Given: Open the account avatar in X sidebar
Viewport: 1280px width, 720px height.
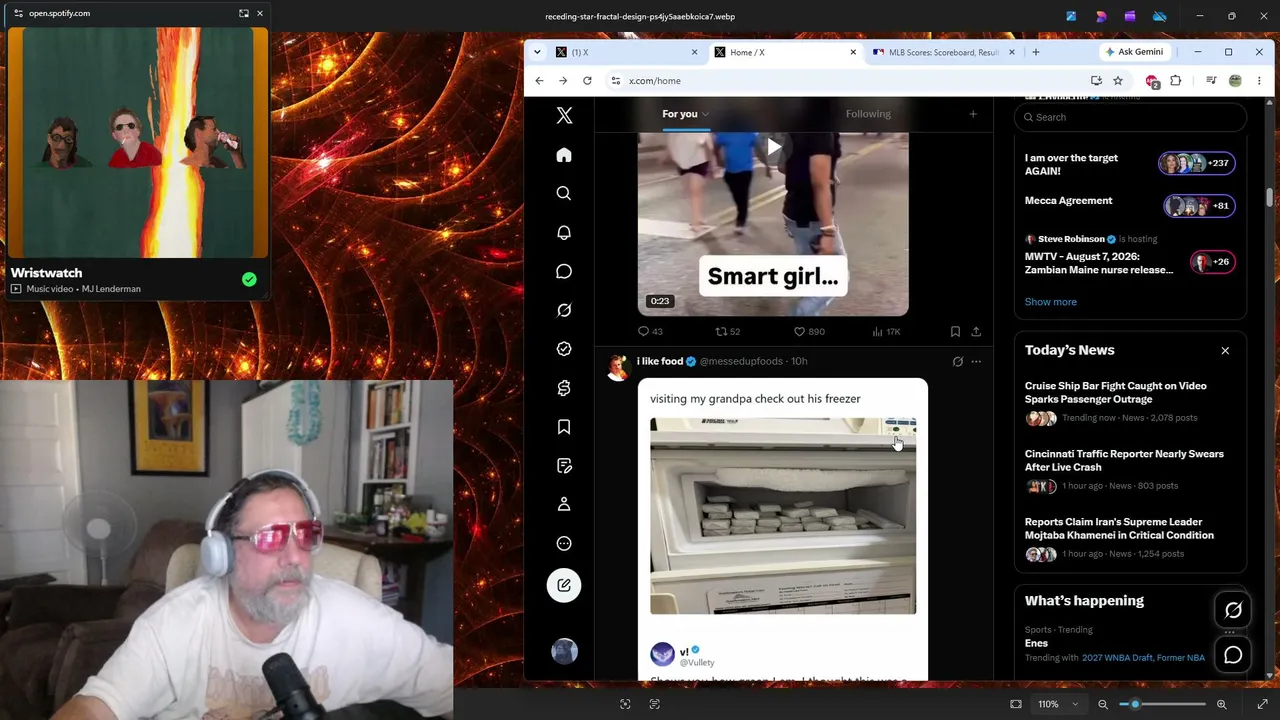Looking at the screenshot, I should [x=564, y=651].
